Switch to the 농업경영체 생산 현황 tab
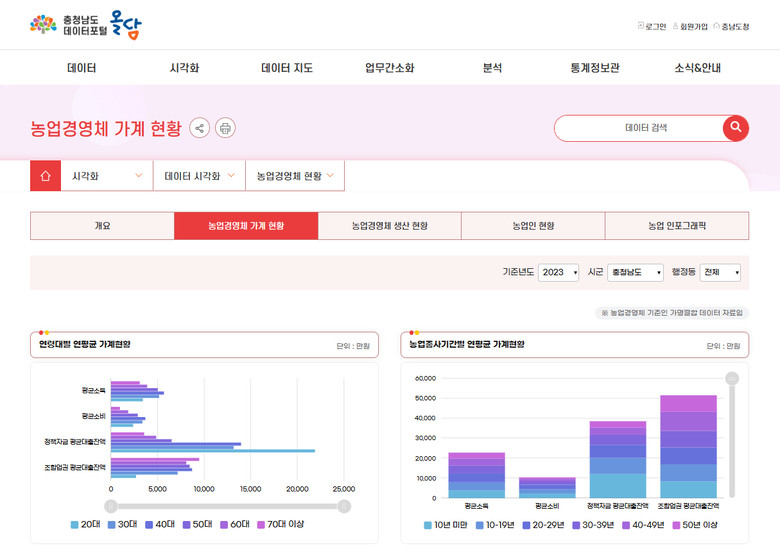 tap(390, 226)
